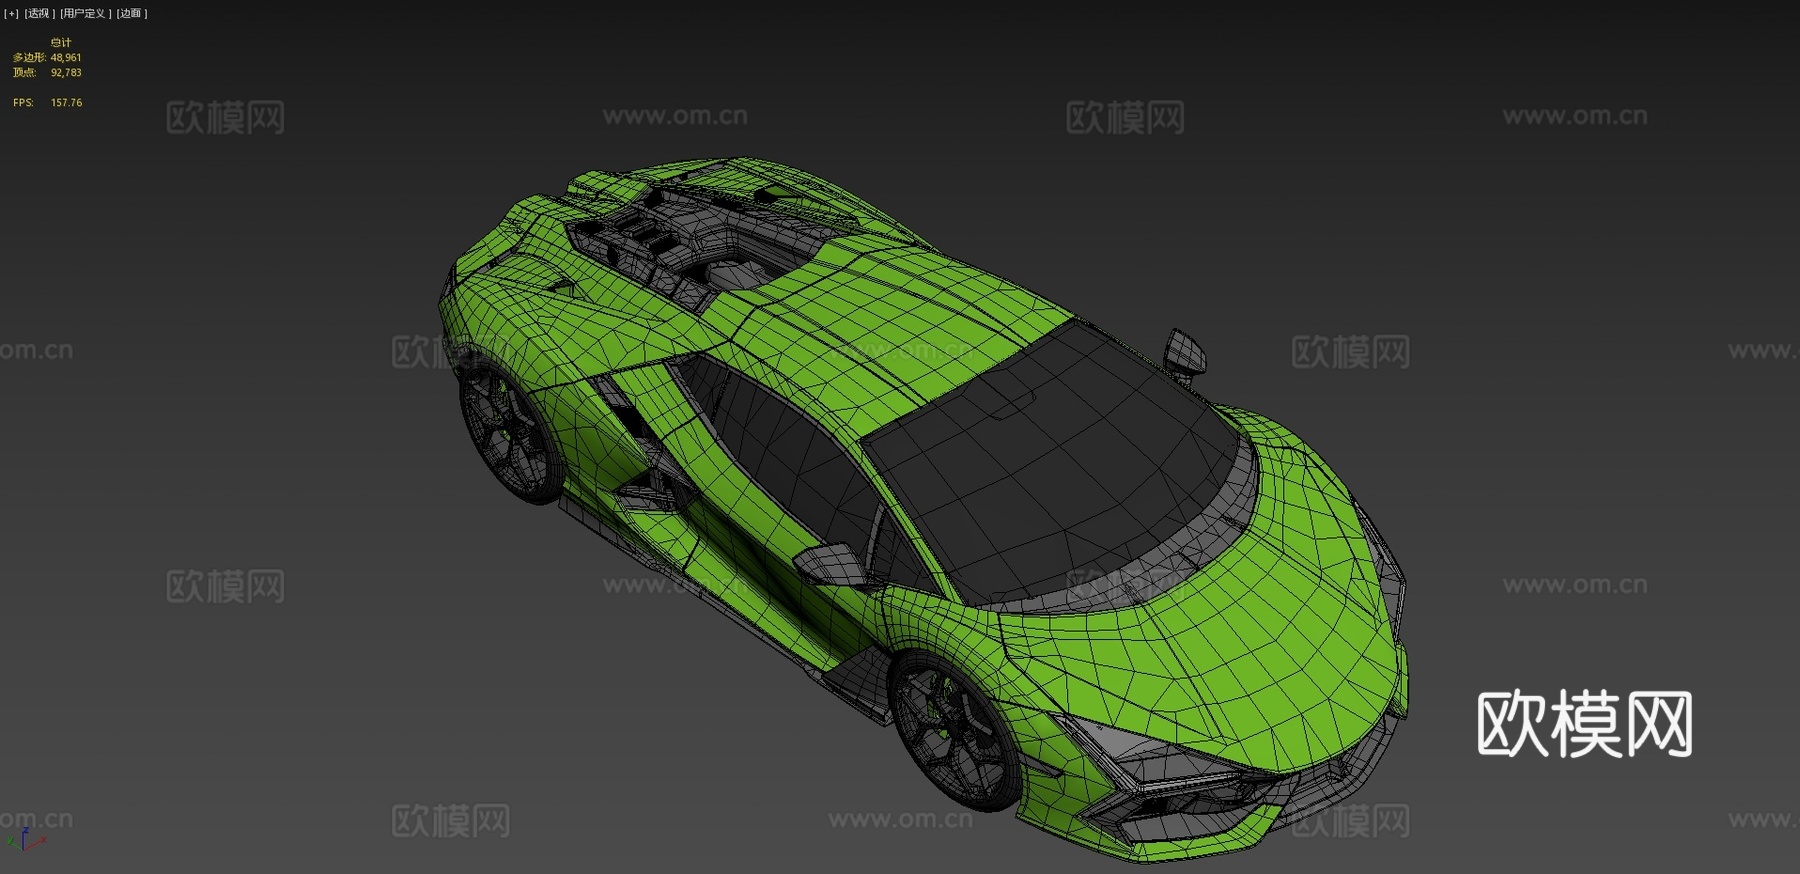Click the 总计 statistics header text
Screen dimensions: 1800x874
(x=61, y=43)
